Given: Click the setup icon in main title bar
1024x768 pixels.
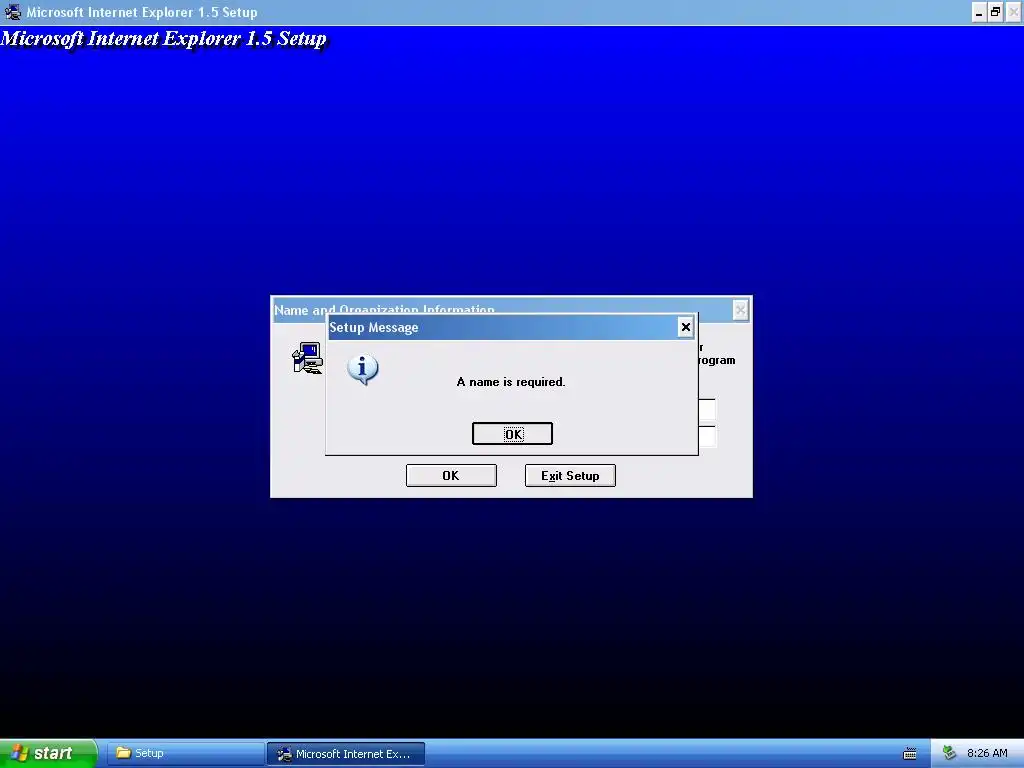Looking at the screenshot, I should (x=12, y=12).
